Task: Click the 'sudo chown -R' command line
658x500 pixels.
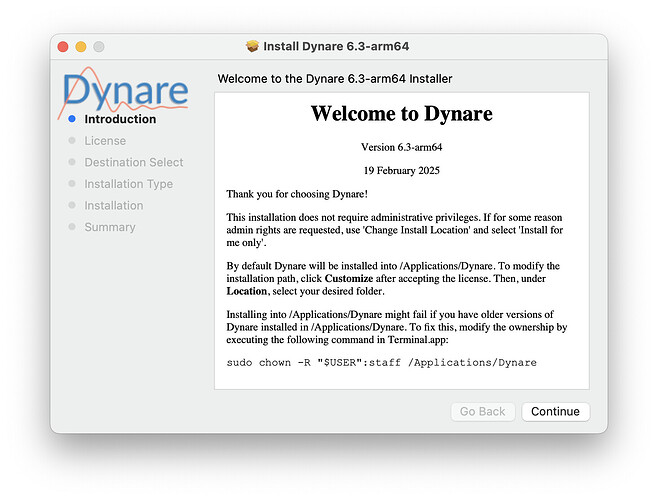Action: pyautogui.click(x=381, y=363)
